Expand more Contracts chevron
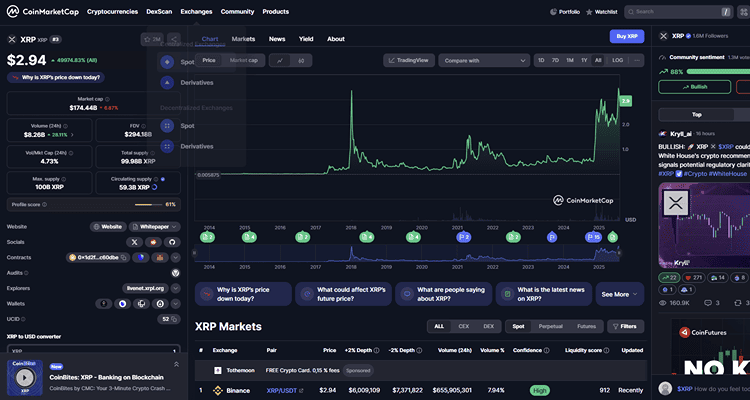The width and height of the screenshot is (750, 400). click(176, 257)
